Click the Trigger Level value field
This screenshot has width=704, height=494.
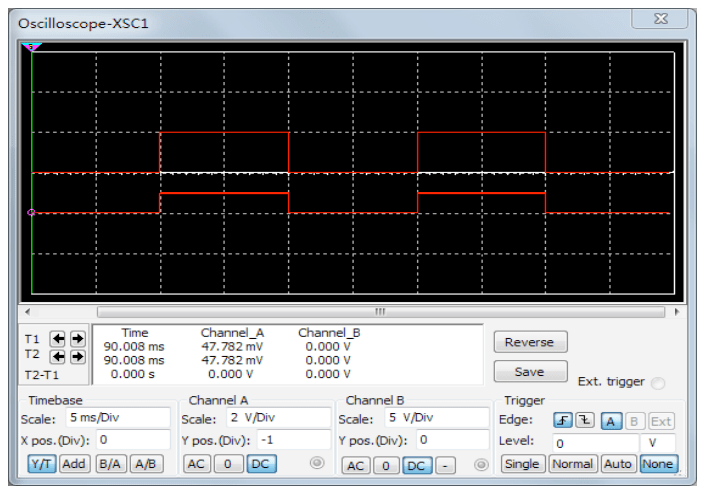click(595, 443)
